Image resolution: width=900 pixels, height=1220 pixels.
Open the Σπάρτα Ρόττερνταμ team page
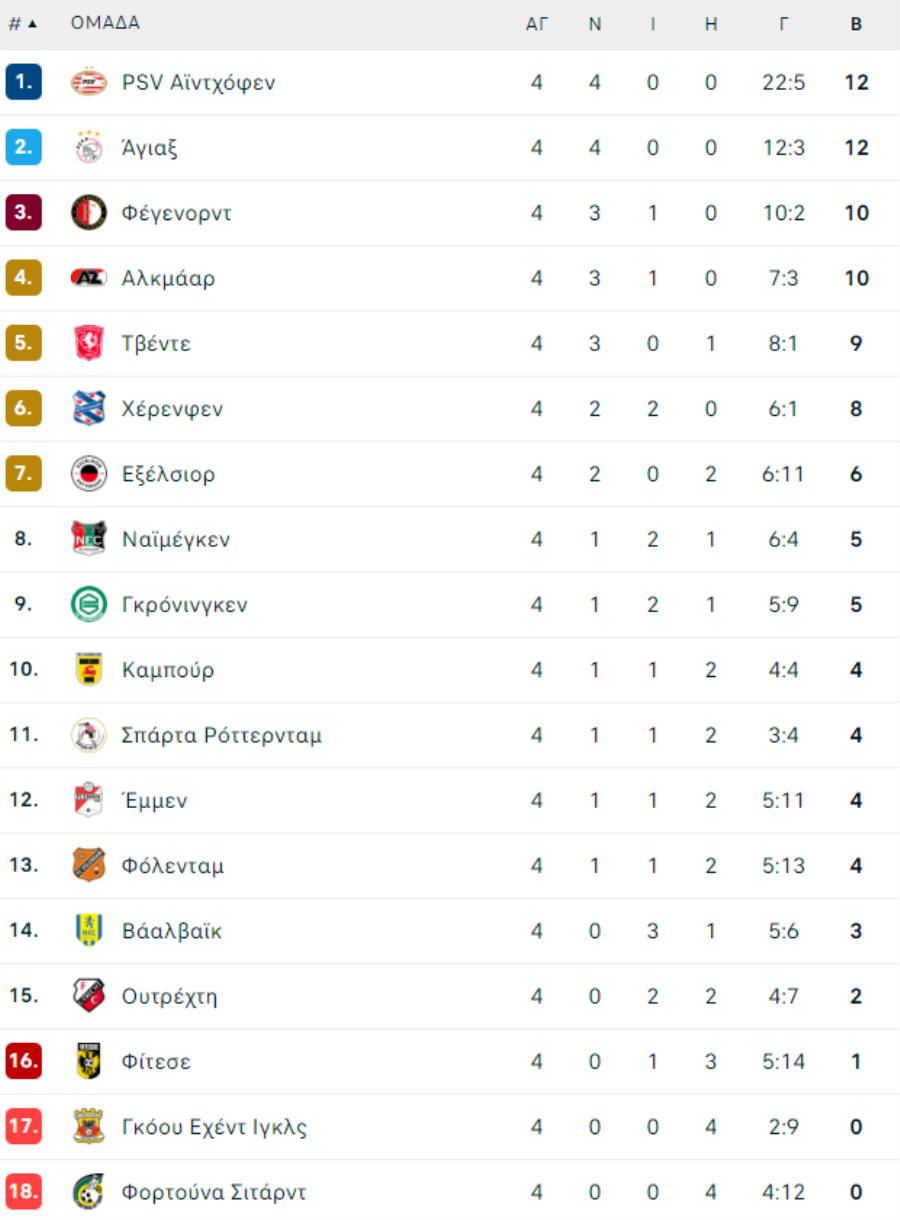pyautogui.click(x=222, y=736)
